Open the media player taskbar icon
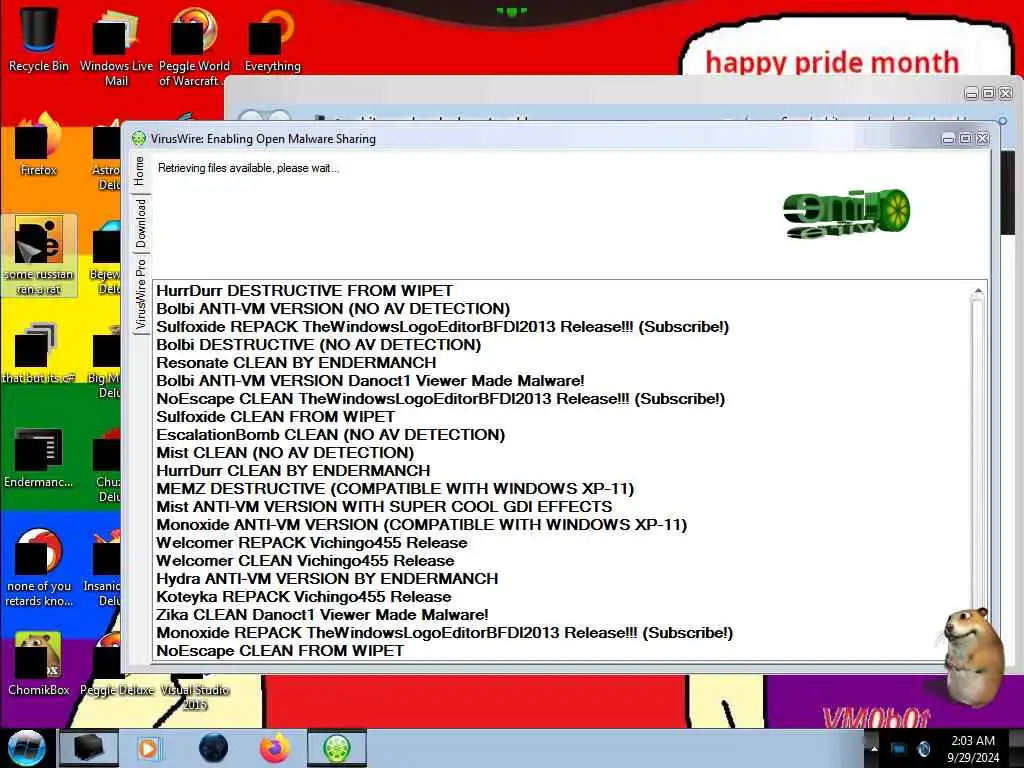1024x768 pixels. click(x=148, y=748)
